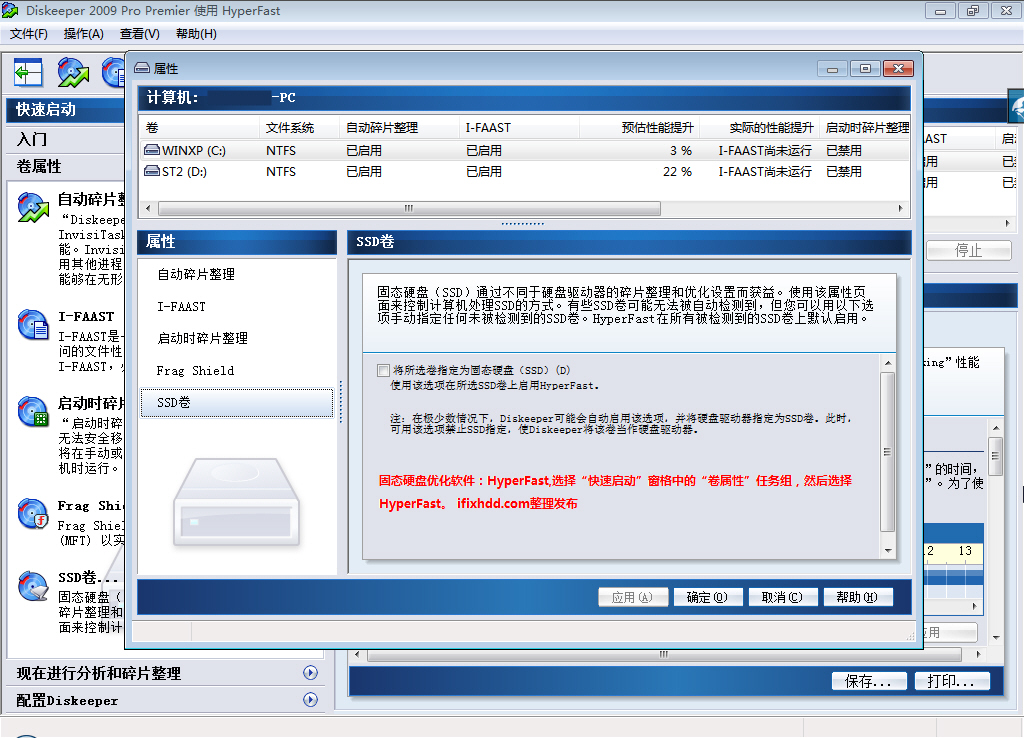Click the volume list scroll-left arrow
This screenshot has height=738, width=1024.
click(x=148, y=208)
